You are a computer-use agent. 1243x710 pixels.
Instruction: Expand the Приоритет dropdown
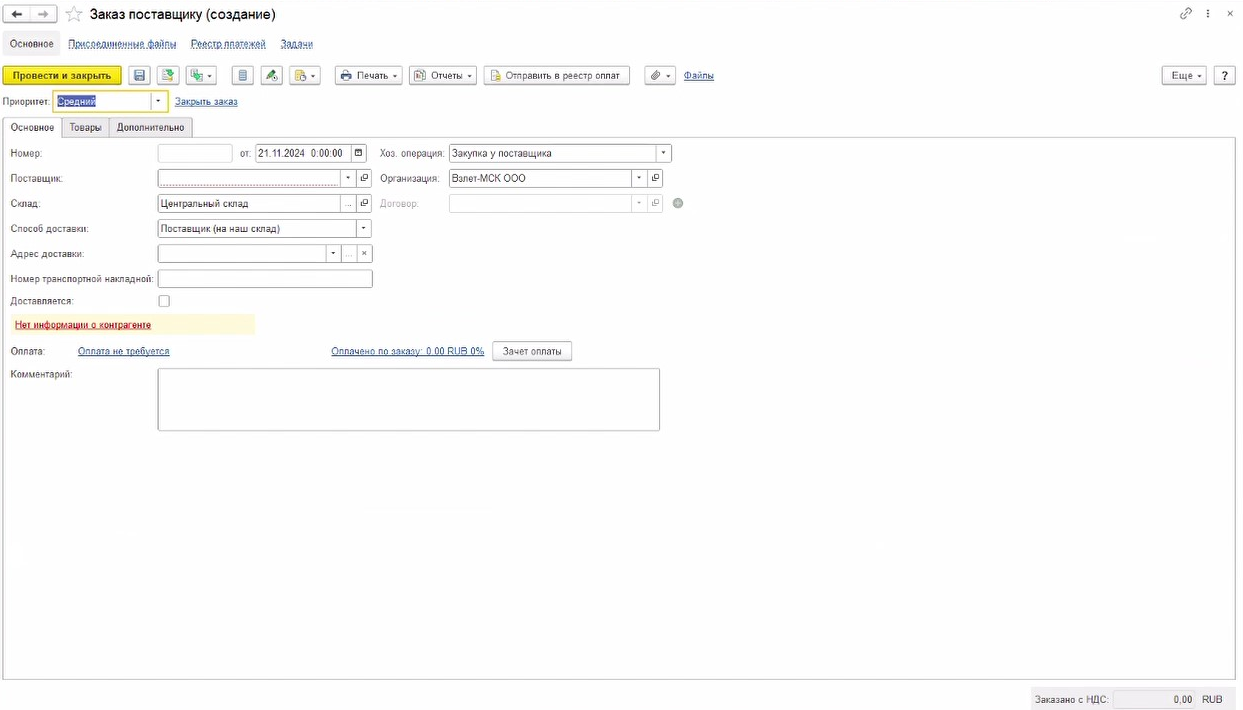[159, 101]
